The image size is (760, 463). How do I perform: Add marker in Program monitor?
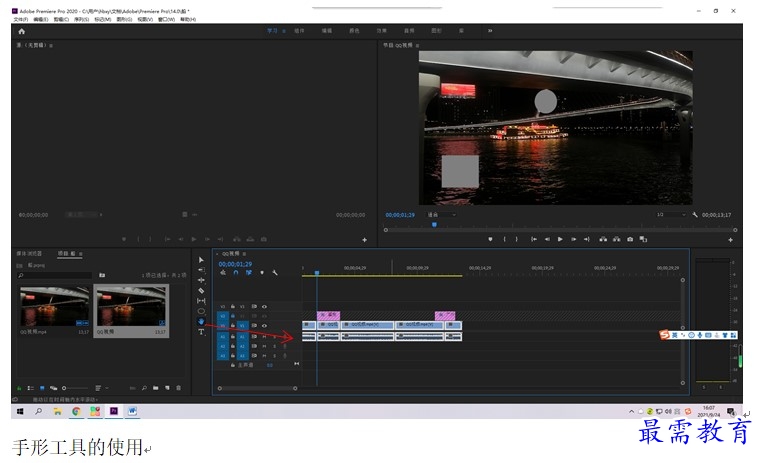(x=490, y=239)
